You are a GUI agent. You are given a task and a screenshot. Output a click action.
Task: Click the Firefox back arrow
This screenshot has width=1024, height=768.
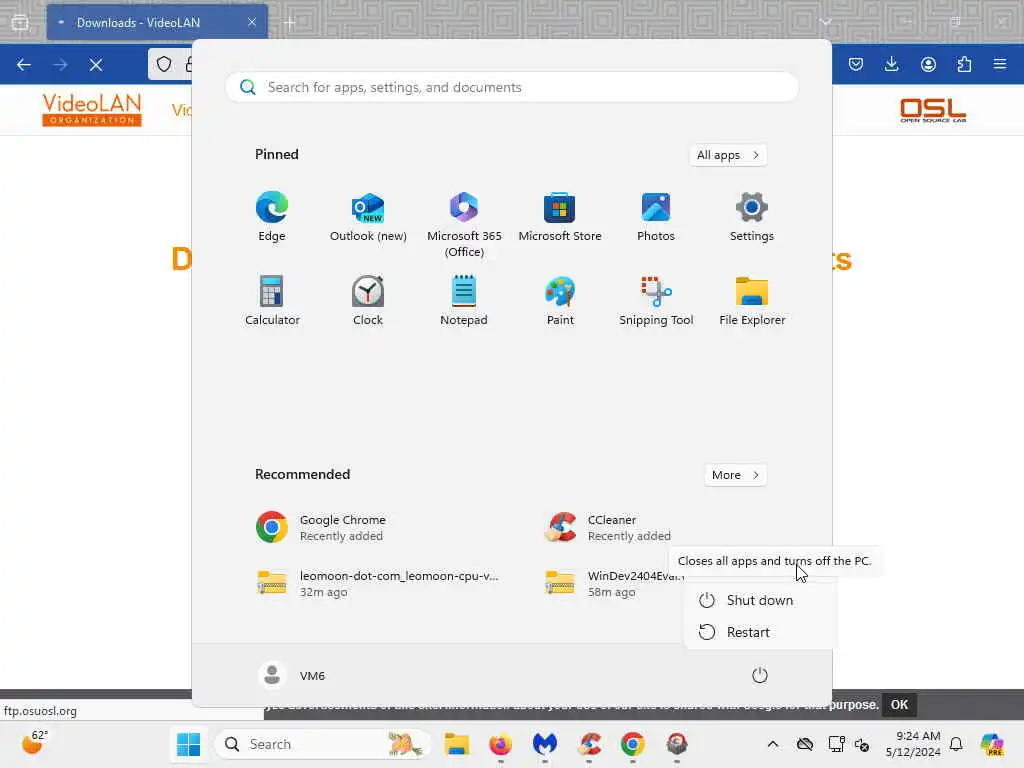pyautogui.click(x=24, y=64)
